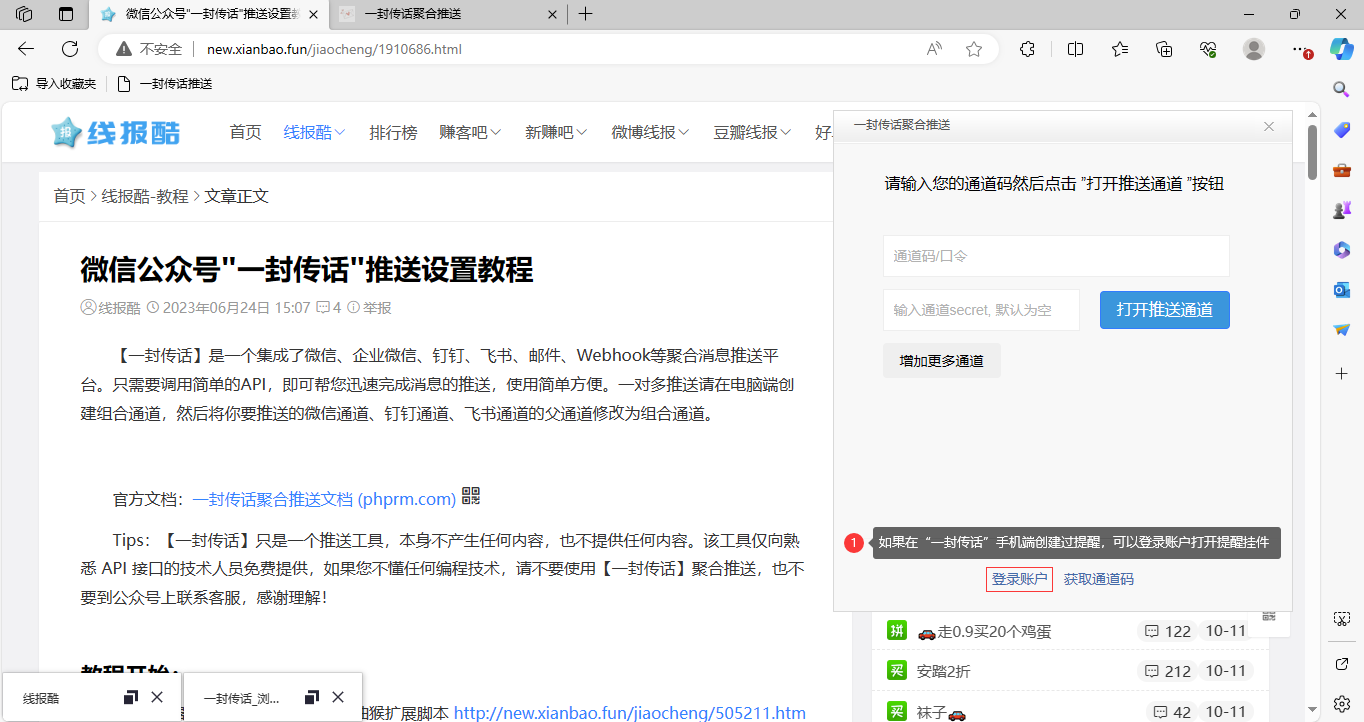Close the 一封传话聚合推送 popup panel
Image resolution: width=1364 pixels, height=722 pixels.
[1269, 126]
